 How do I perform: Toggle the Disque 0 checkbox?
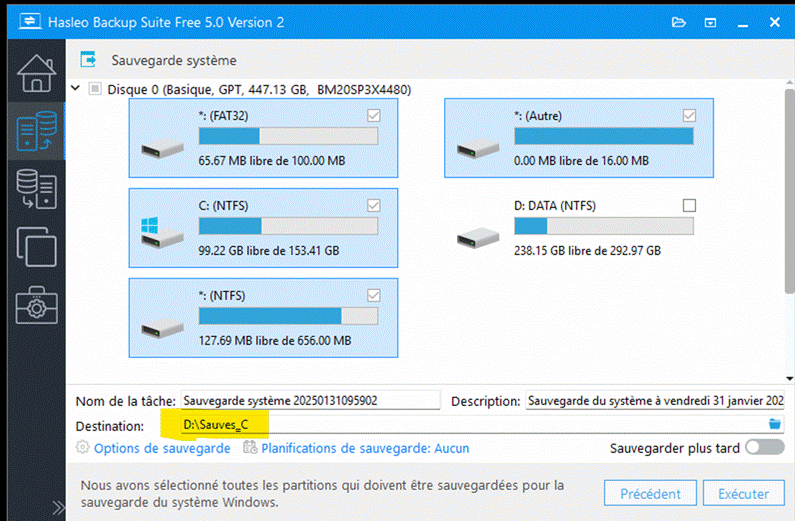pos(95,89)
